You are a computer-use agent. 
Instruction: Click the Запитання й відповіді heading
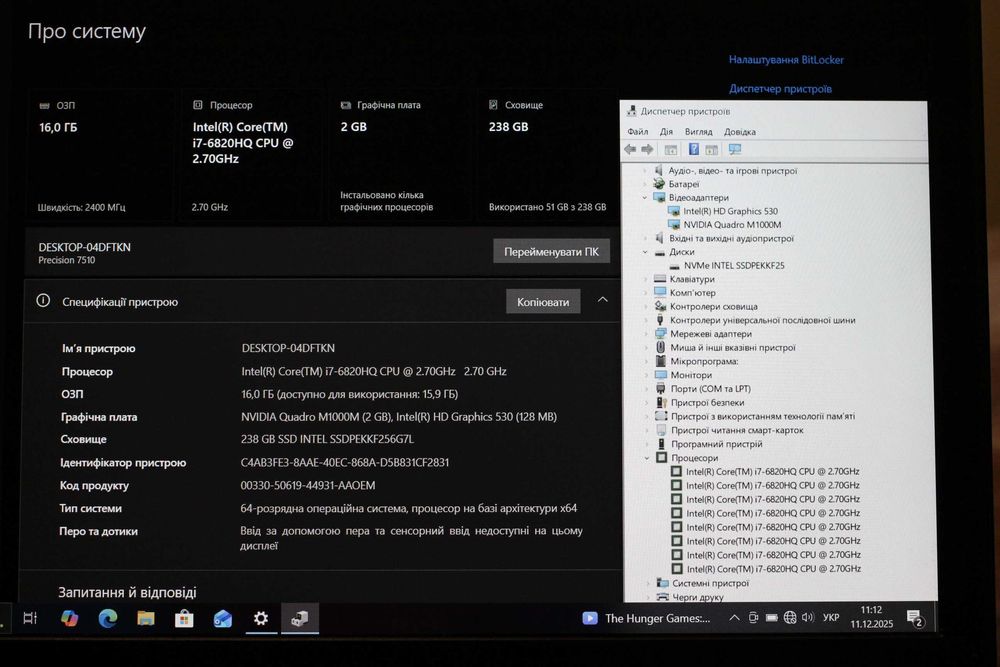[127, 592]
